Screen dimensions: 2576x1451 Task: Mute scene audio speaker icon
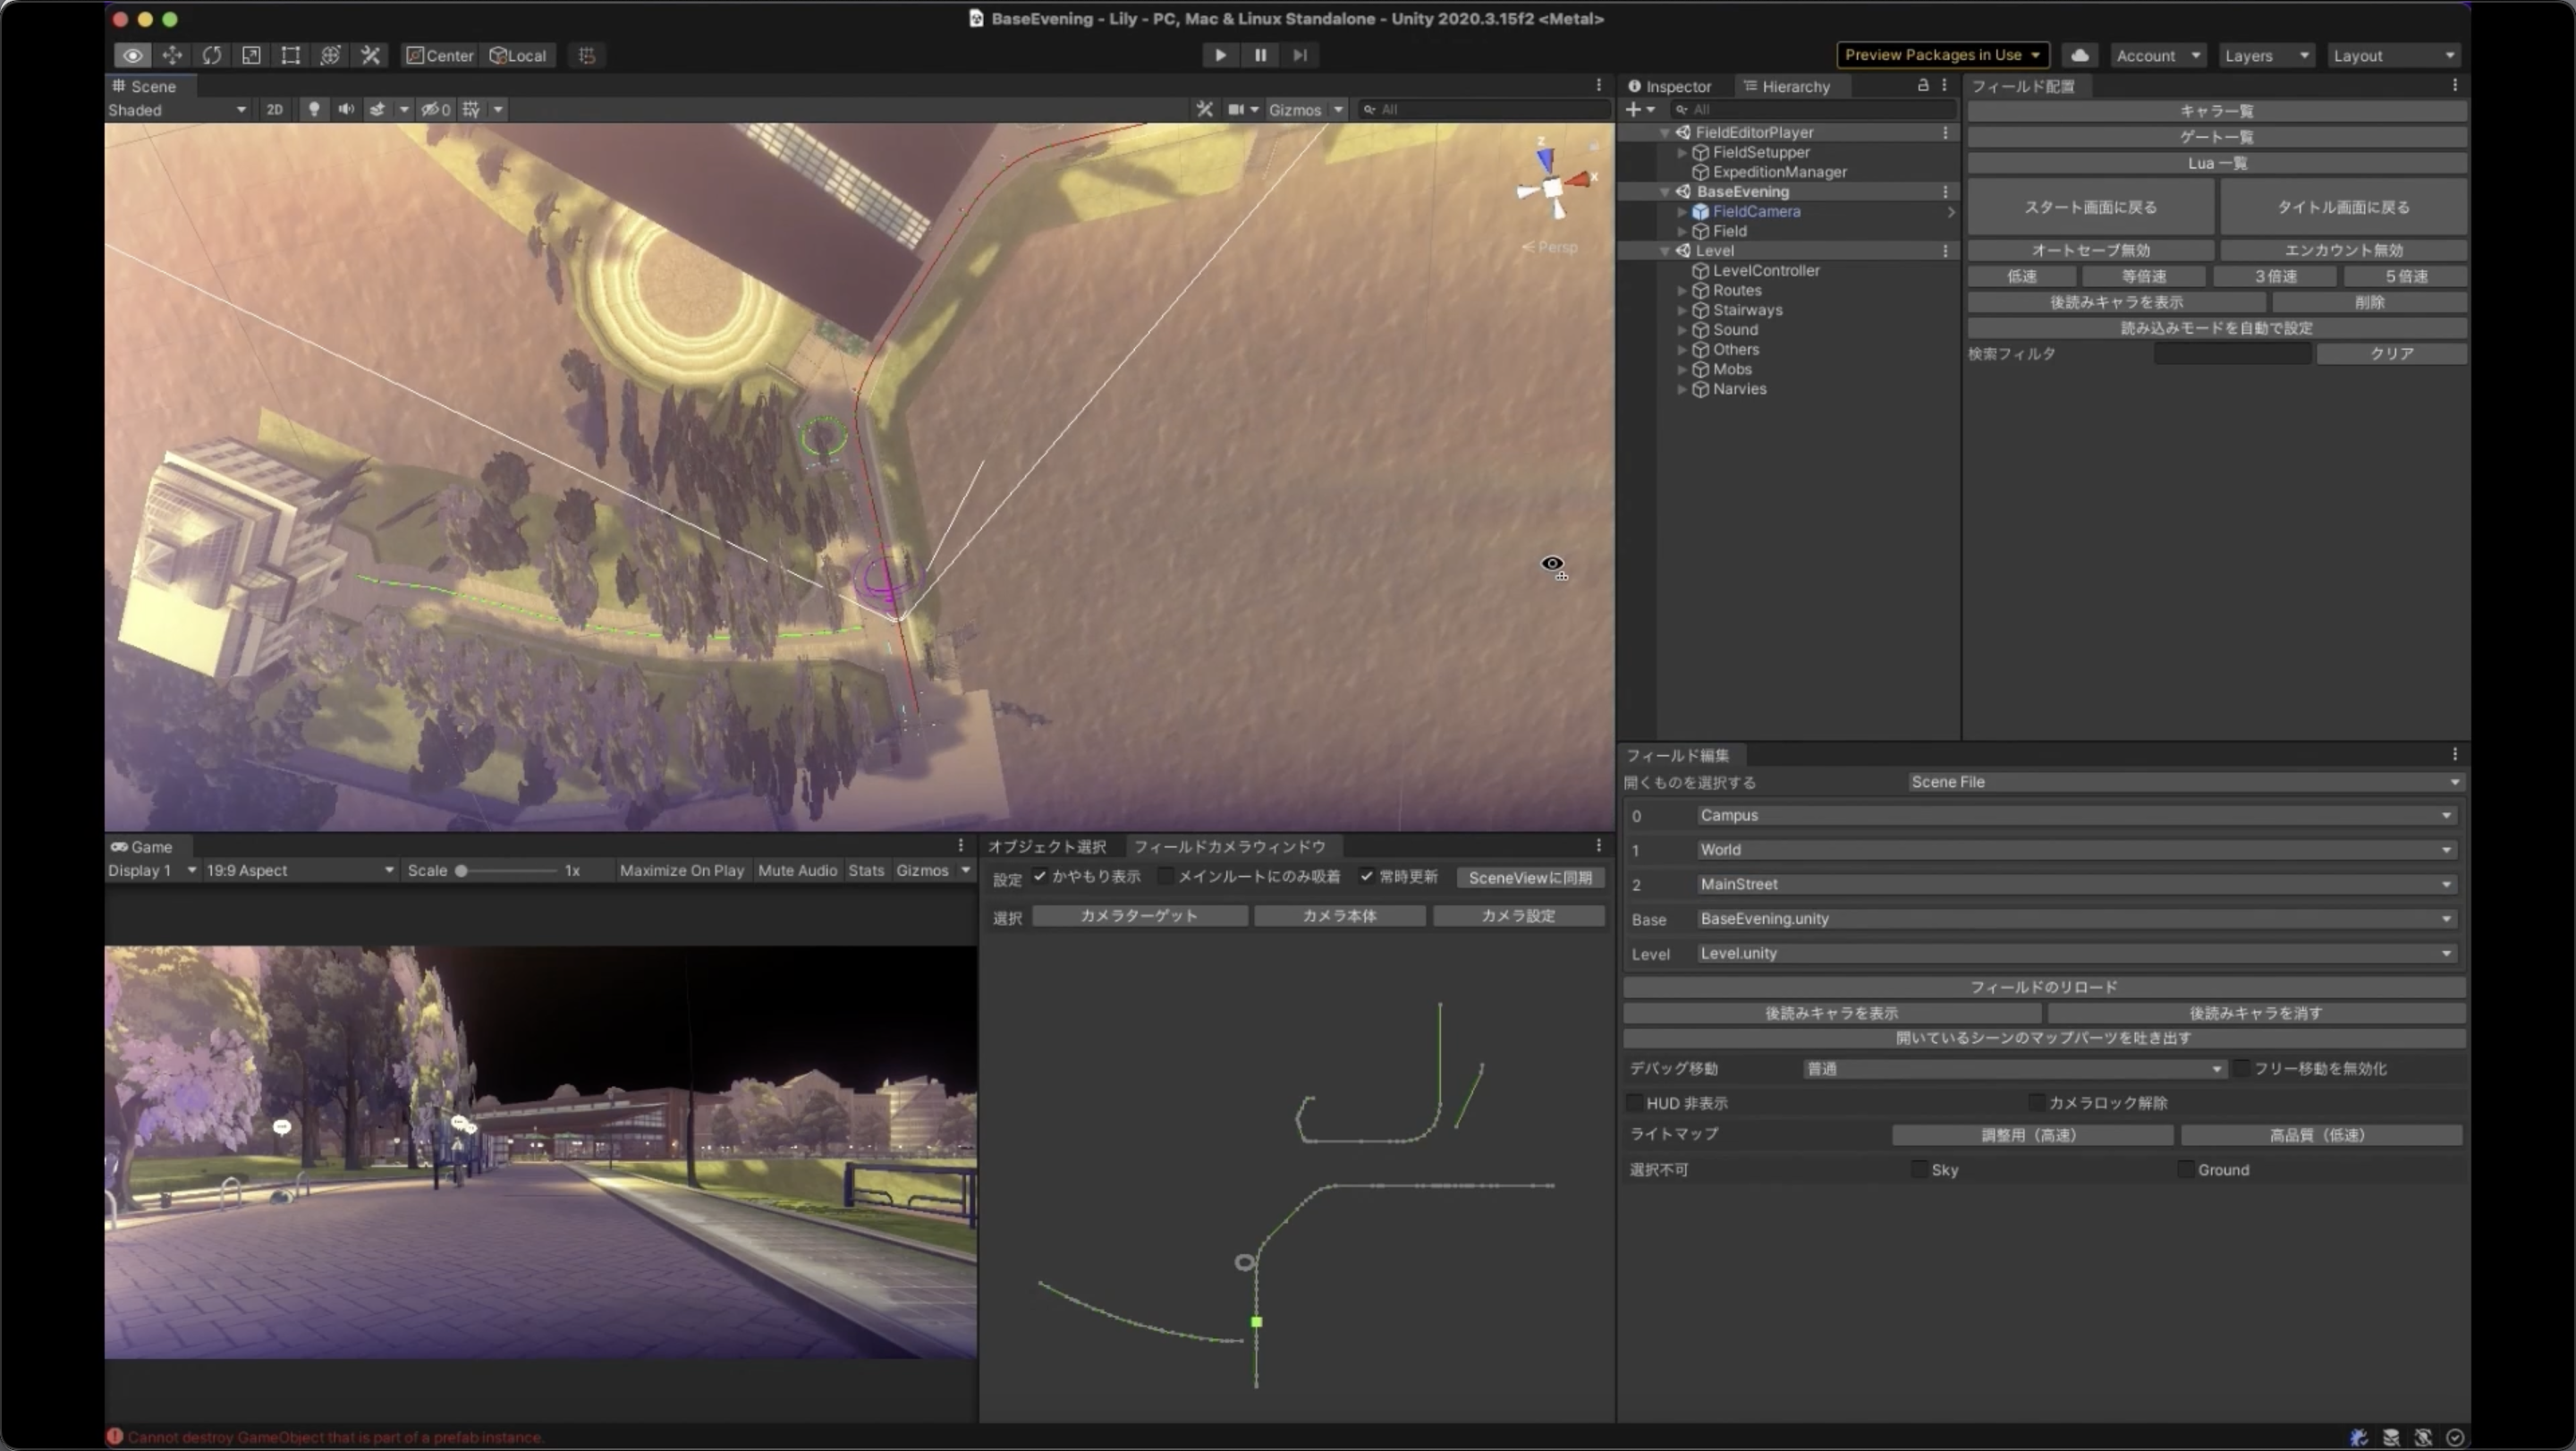click(x=346, y=109)
